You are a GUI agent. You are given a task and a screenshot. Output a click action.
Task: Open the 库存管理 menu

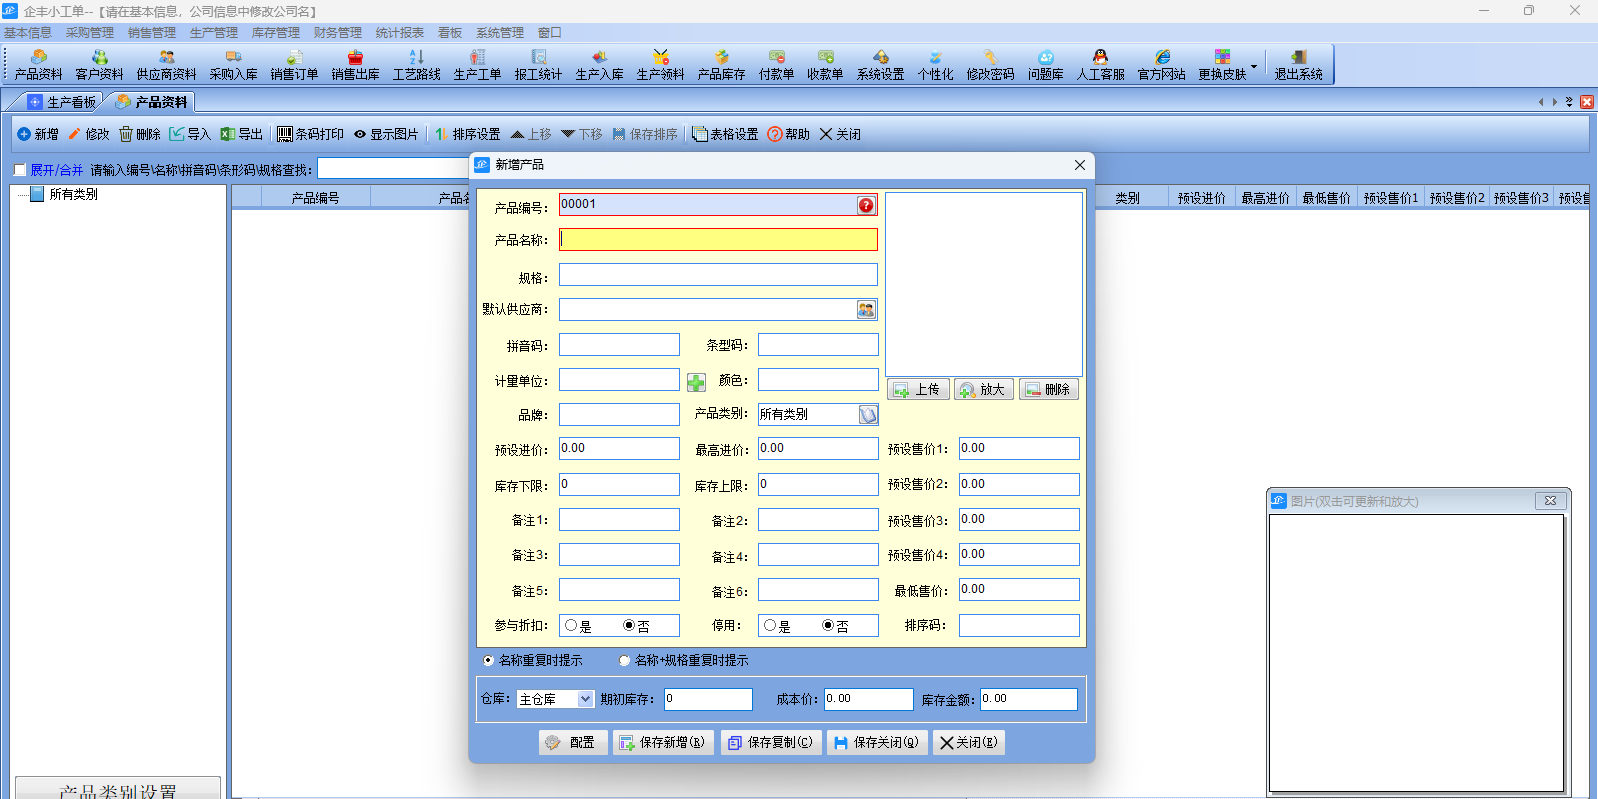pyautogui.click(x=275, y=33)
